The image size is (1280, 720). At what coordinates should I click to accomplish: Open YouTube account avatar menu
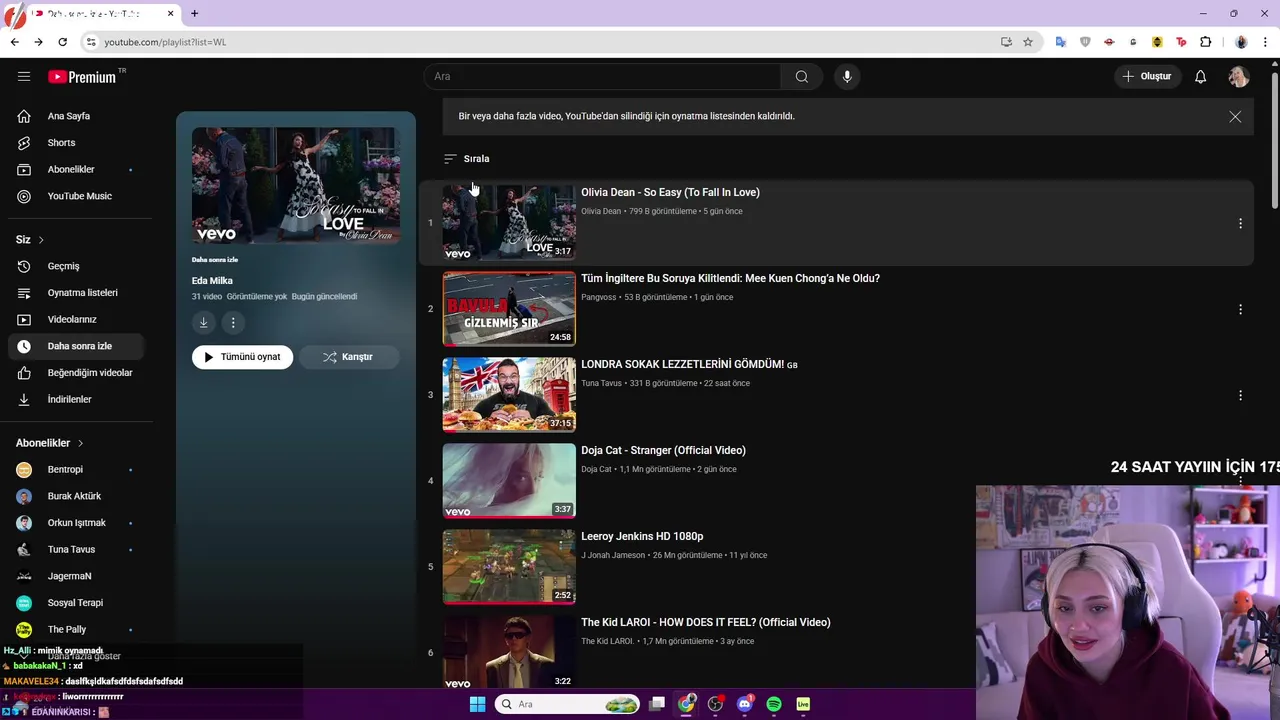(x=1239, y=76)
